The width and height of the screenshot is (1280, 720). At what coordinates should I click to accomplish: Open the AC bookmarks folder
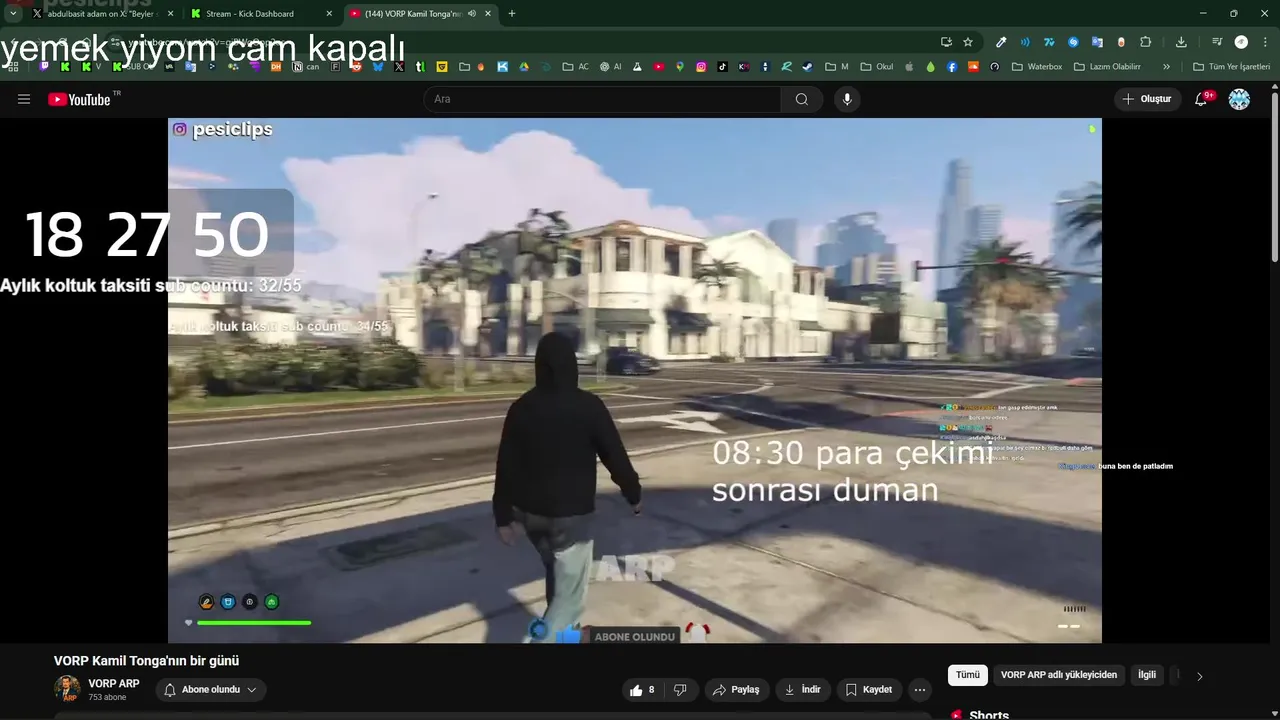pyautogui.click(x=575, y=67)
